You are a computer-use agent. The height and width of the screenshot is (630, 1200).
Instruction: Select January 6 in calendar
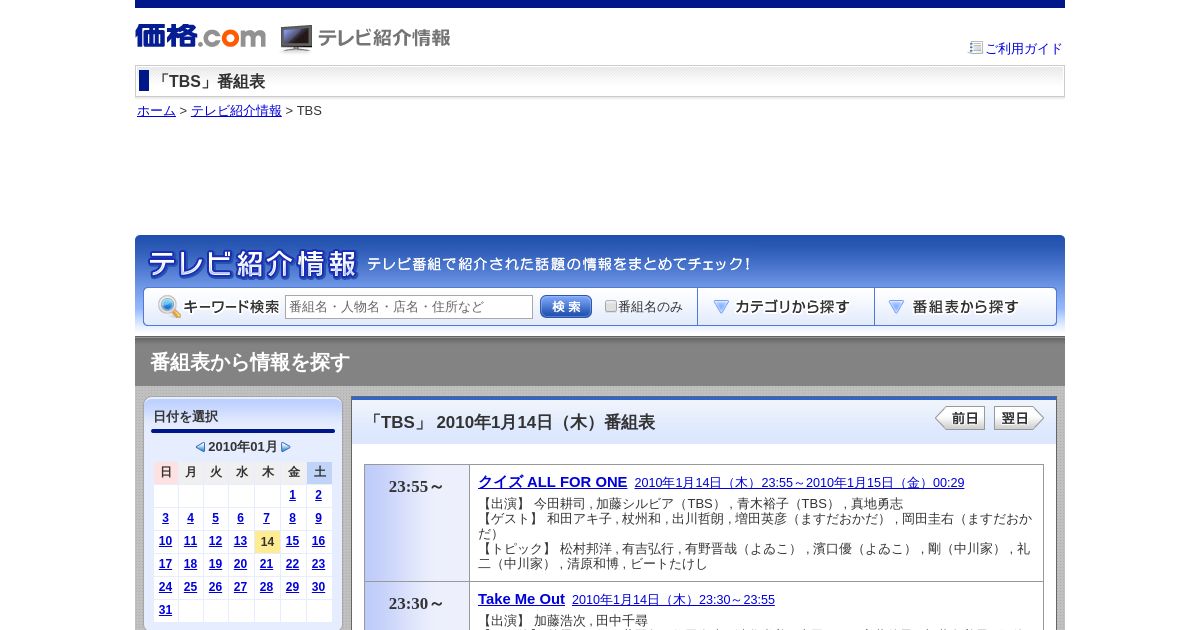pos(240,518)
